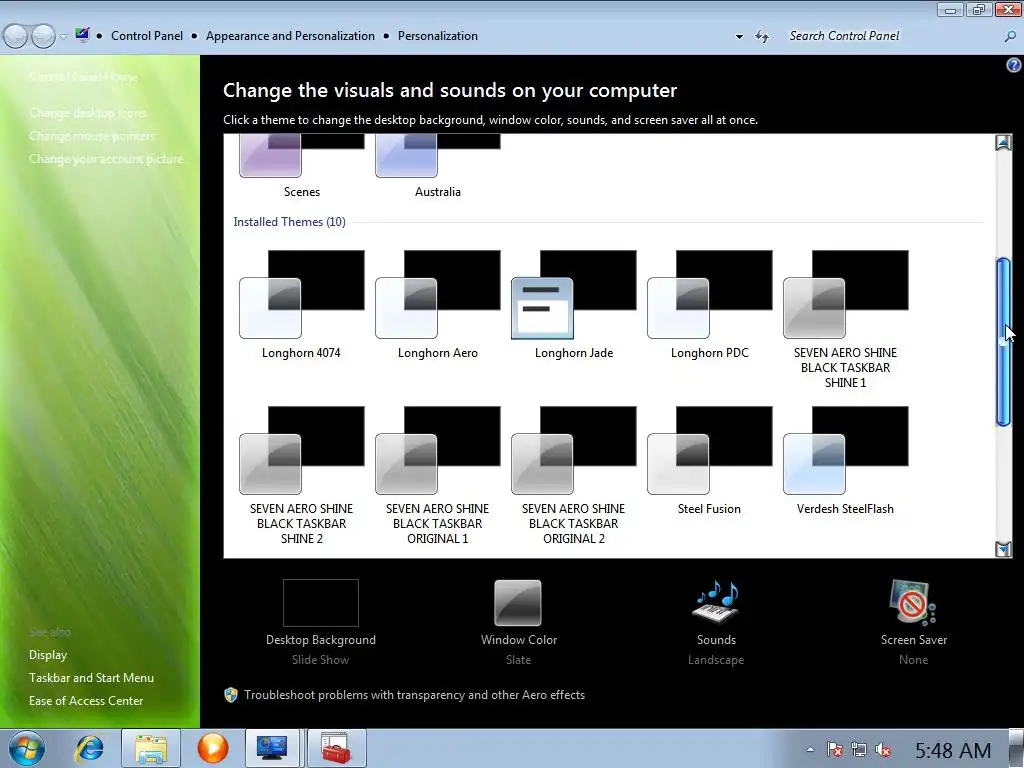Click the Personalization monitor taskbar icon
Image resolution: width=1024 pixels, height=768 pixels.
click(272, 748)
